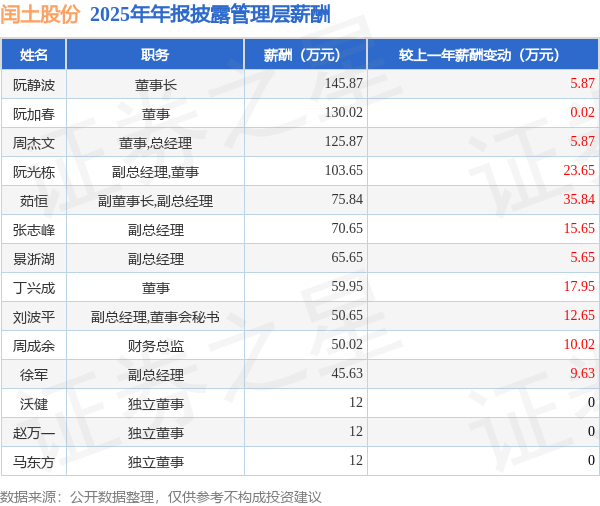Screen dimensions: 600x506
Task: Select the name 景浙湖
Action: (x=34, y=259)
